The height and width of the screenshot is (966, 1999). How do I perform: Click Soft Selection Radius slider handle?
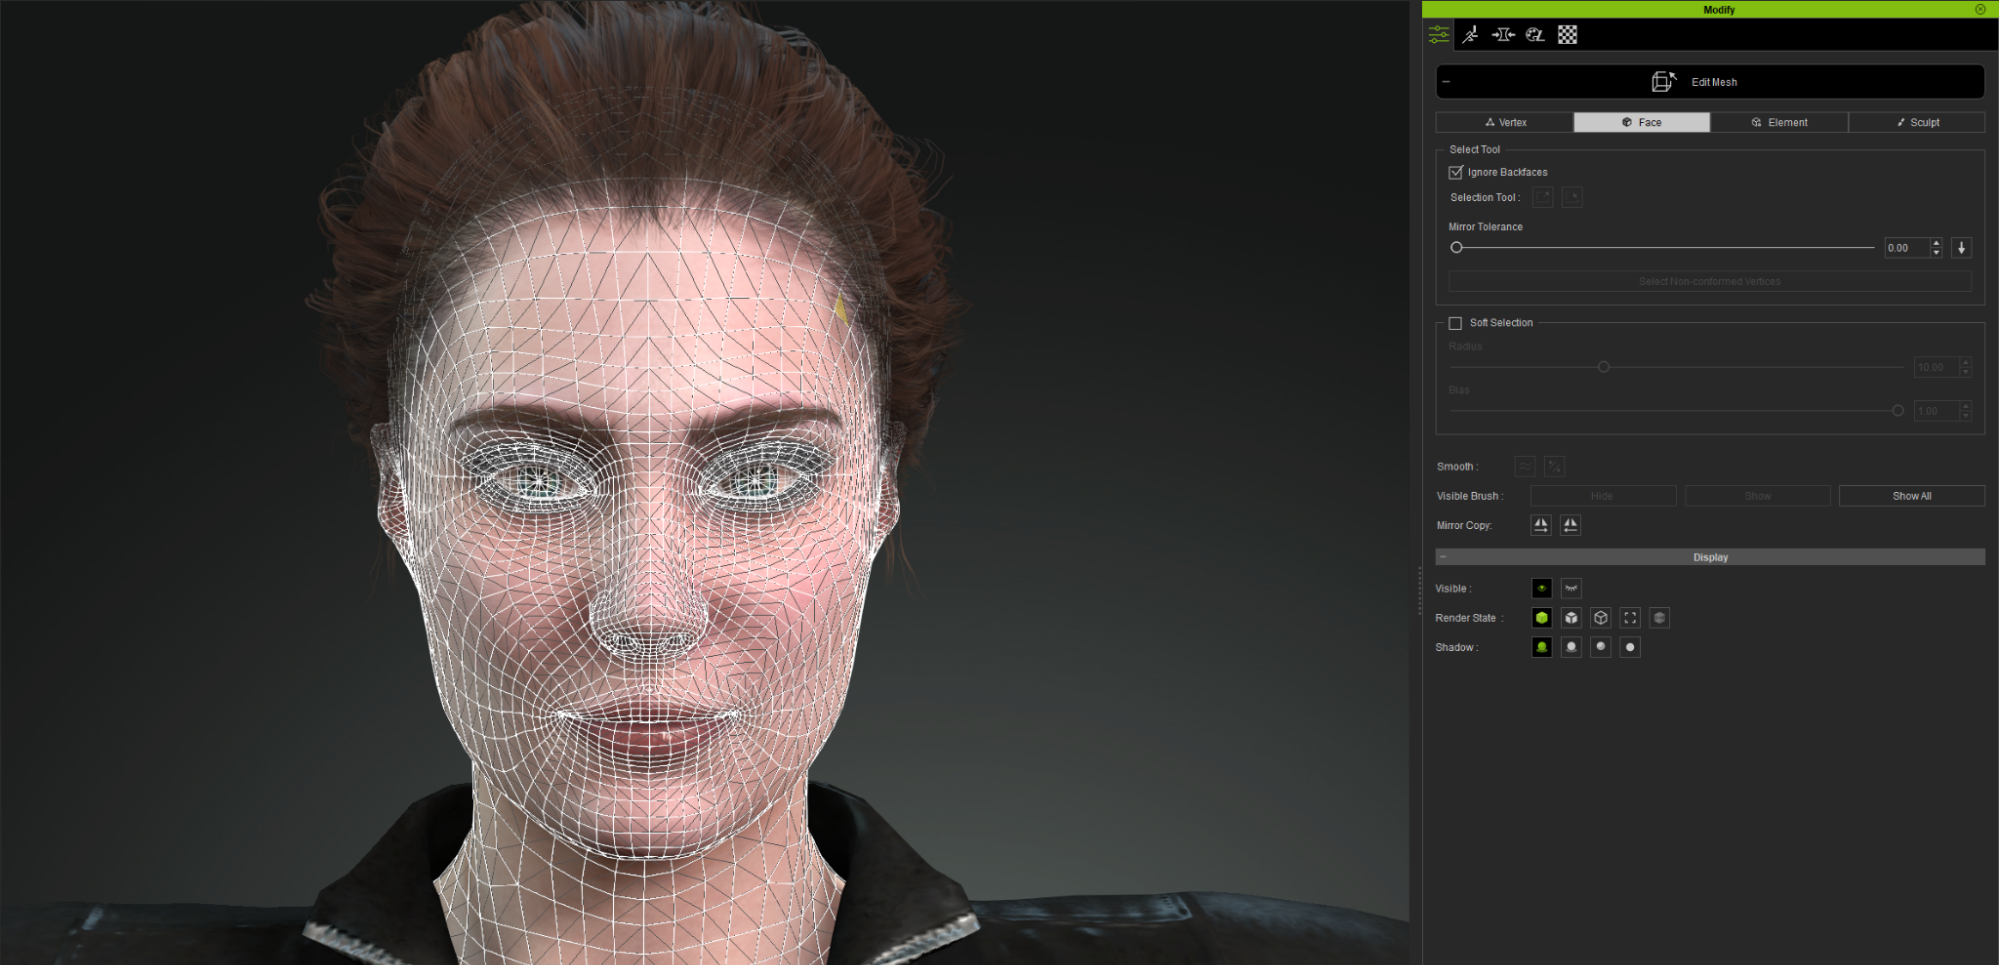click(1604, 367)
